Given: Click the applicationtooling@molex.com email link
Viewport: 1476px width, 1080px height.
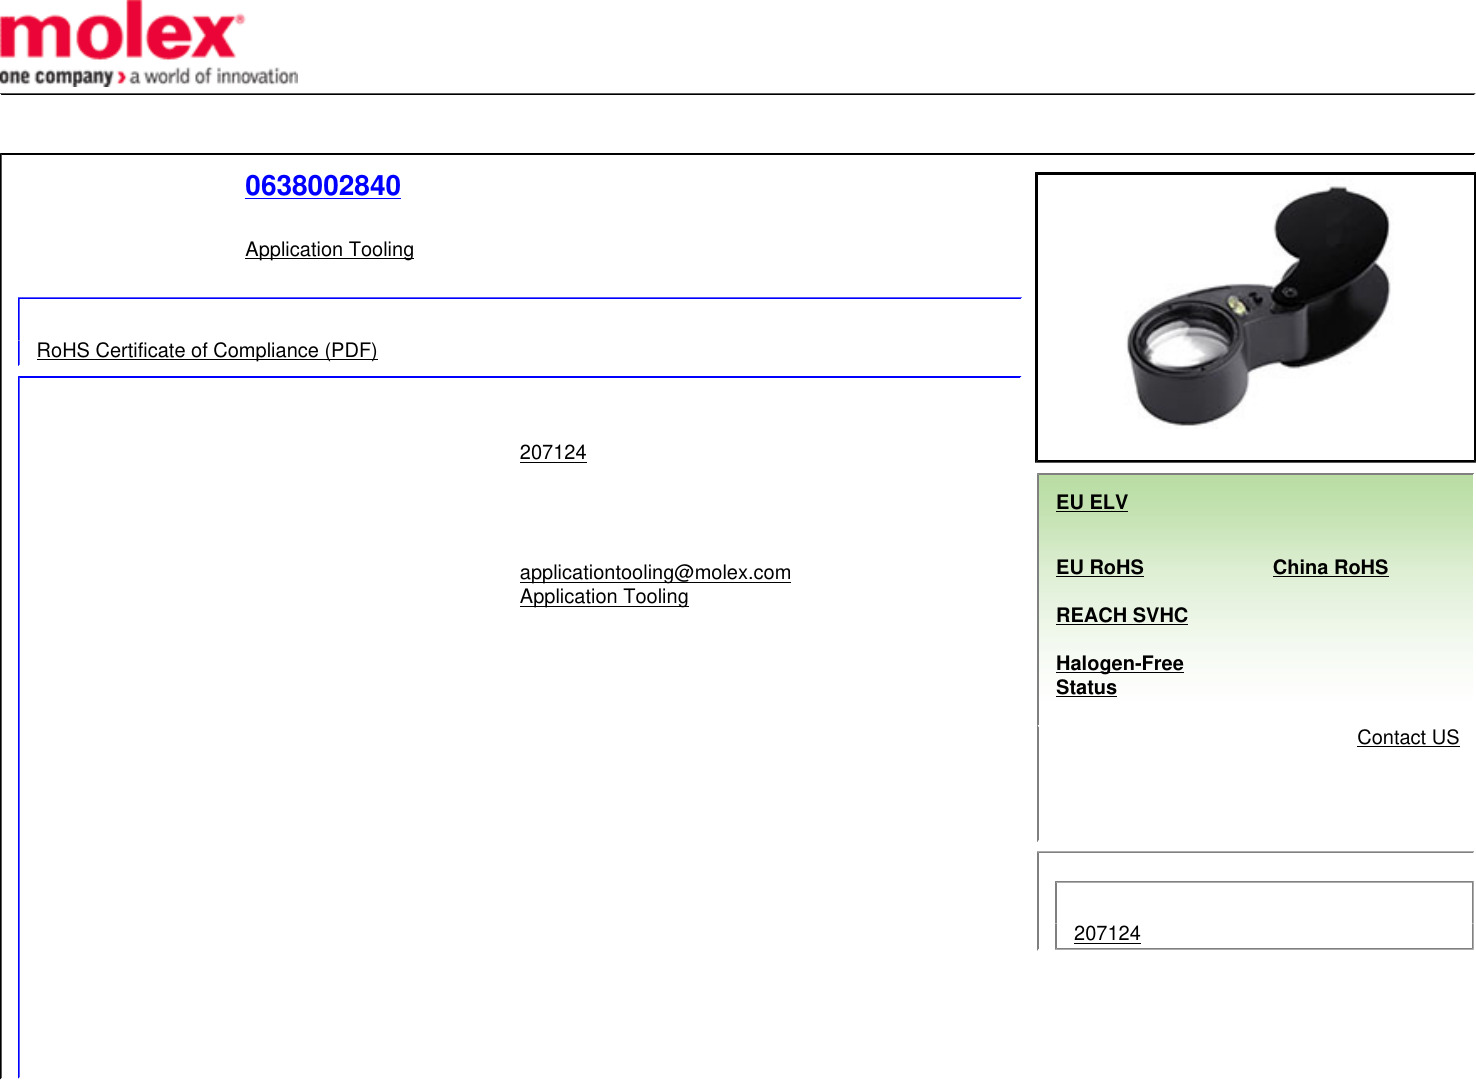Looking at the screenshot, I should (655, 572).
